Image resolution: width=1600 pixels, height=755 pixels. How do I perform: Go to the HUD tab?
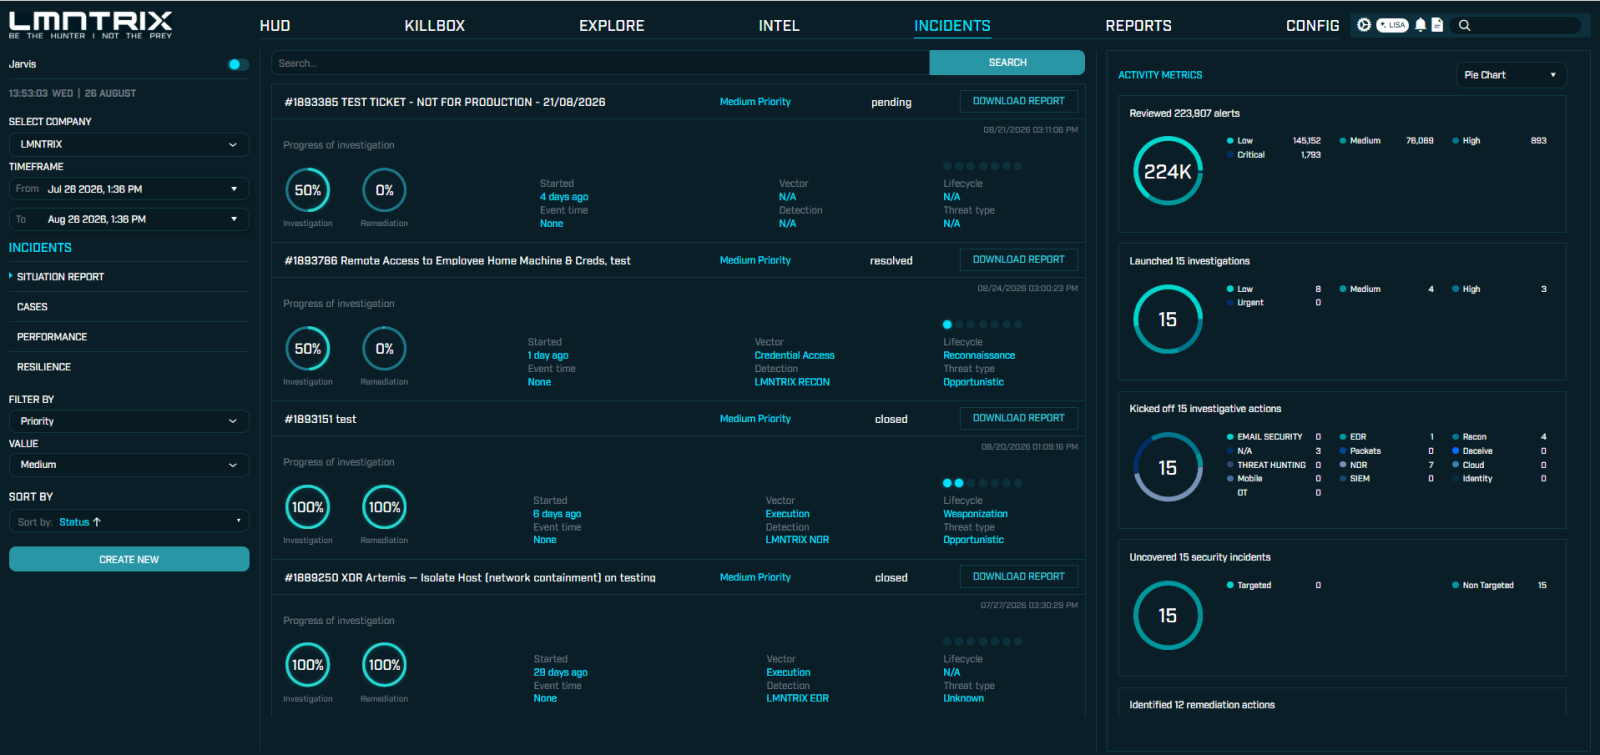click(275, 26)
